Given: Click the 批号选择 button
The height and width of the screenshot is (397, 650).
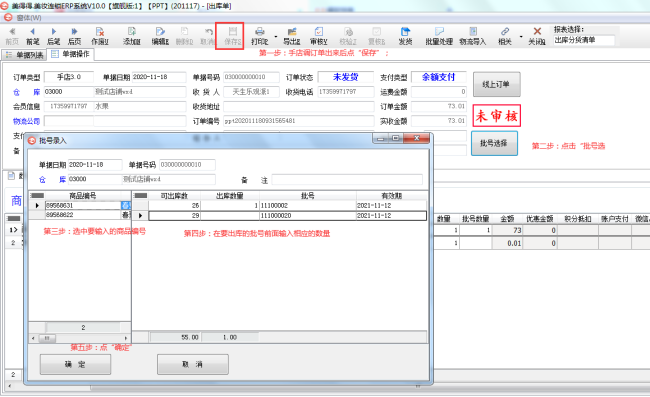Looking at the screenshot, I should click(x=494, y=143).
